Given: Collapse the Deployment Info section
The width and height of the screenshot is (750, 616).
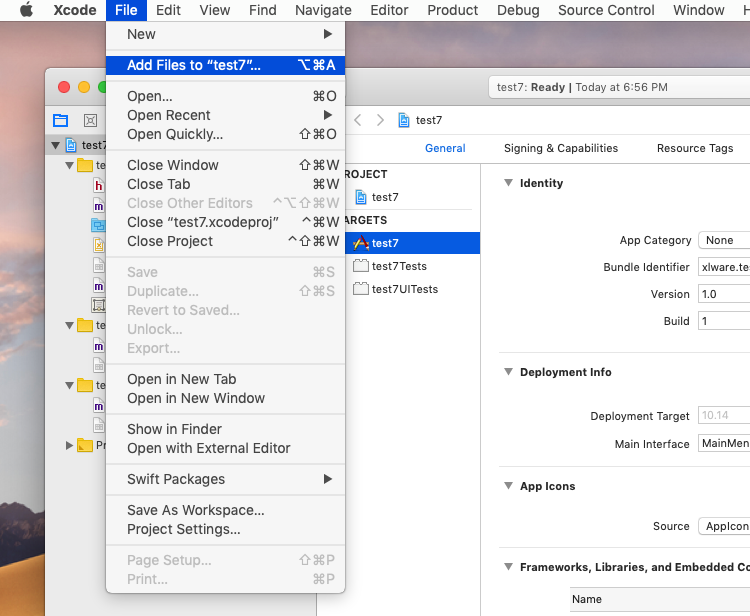Looking at the screenshot, I should pos(508,372).
